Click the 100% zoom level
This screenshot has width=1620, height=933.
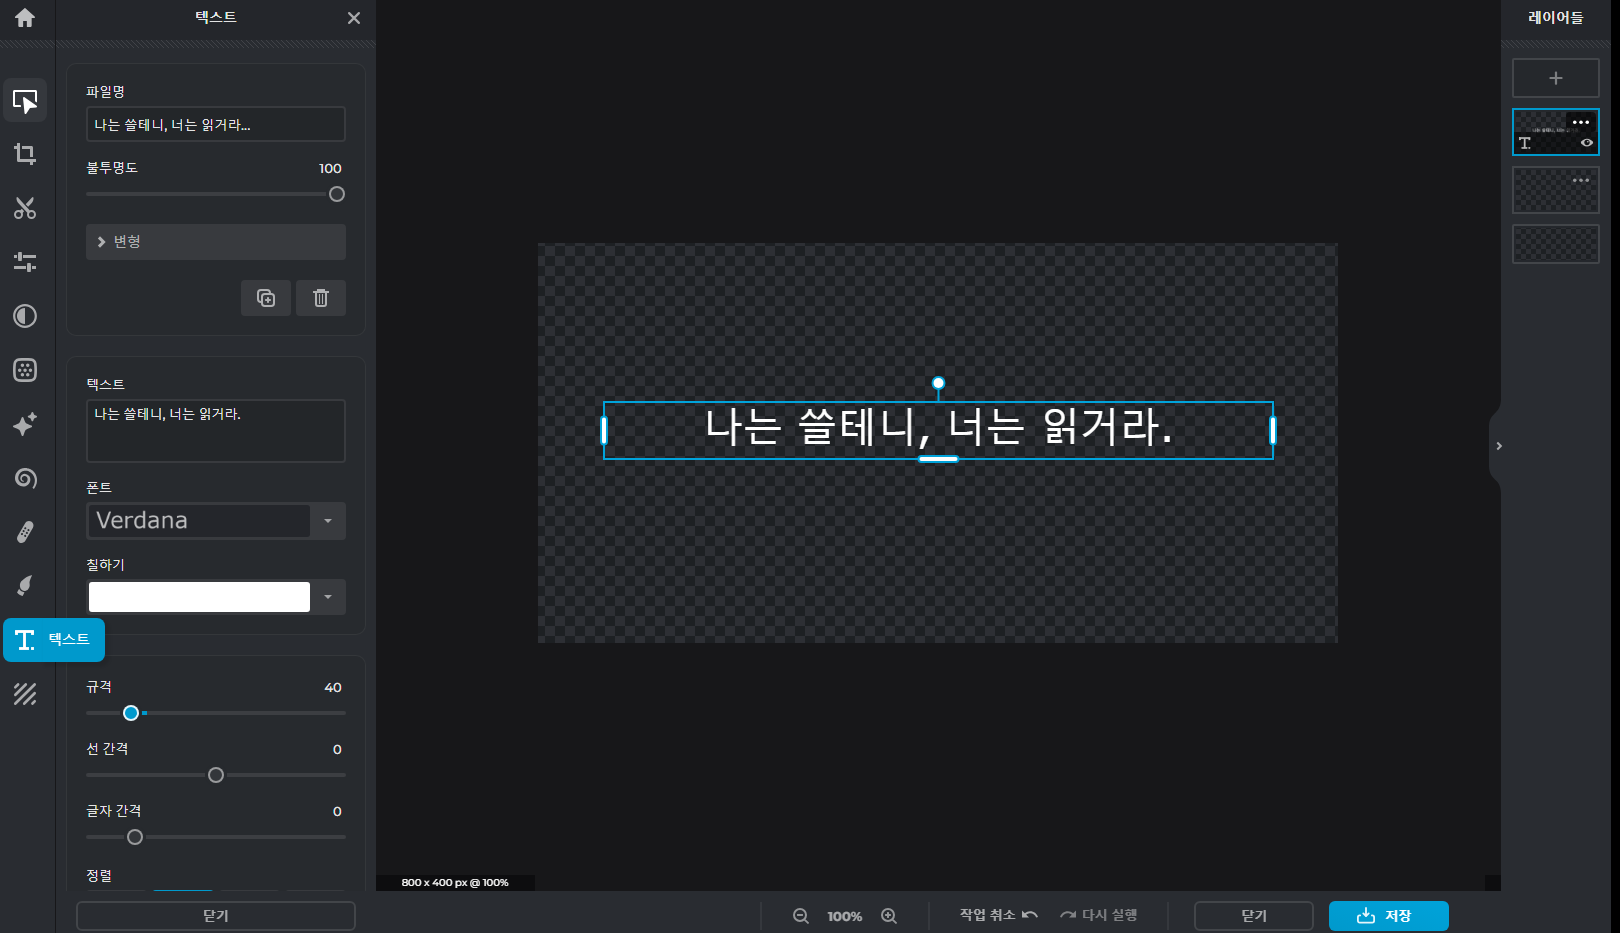[x=845, y=916]
